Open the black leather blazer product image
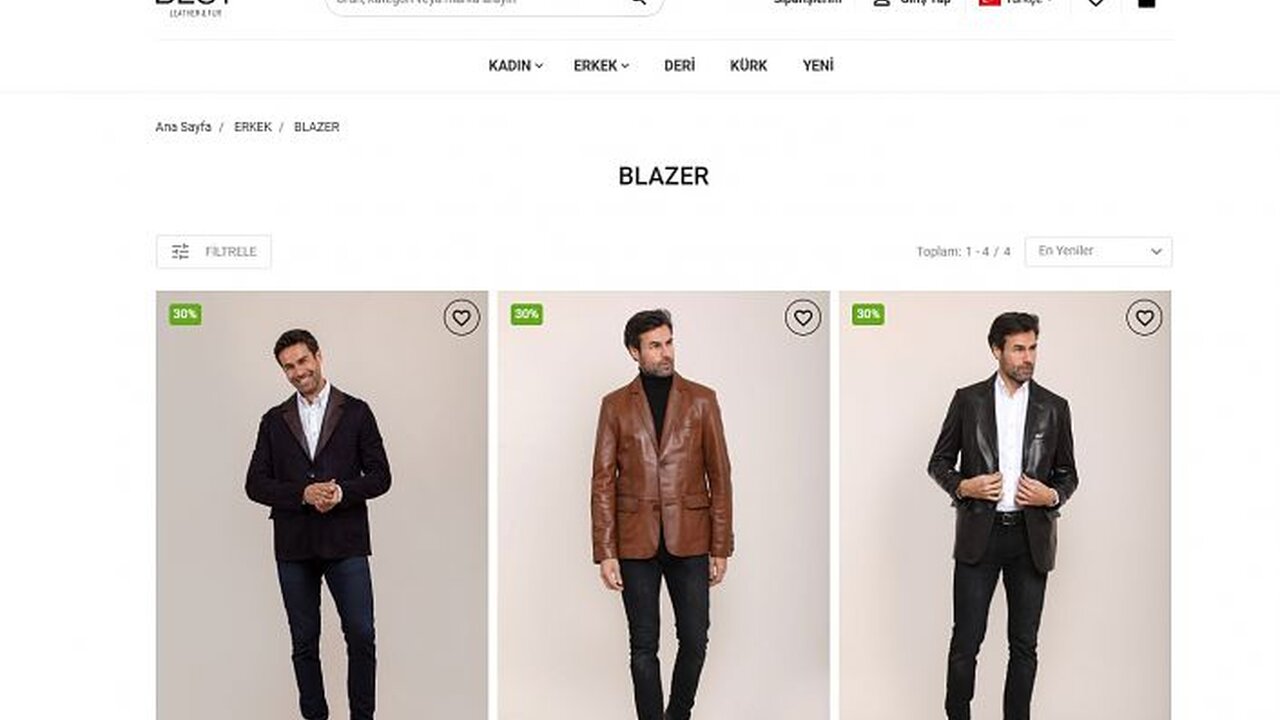 pos(1005,505)
